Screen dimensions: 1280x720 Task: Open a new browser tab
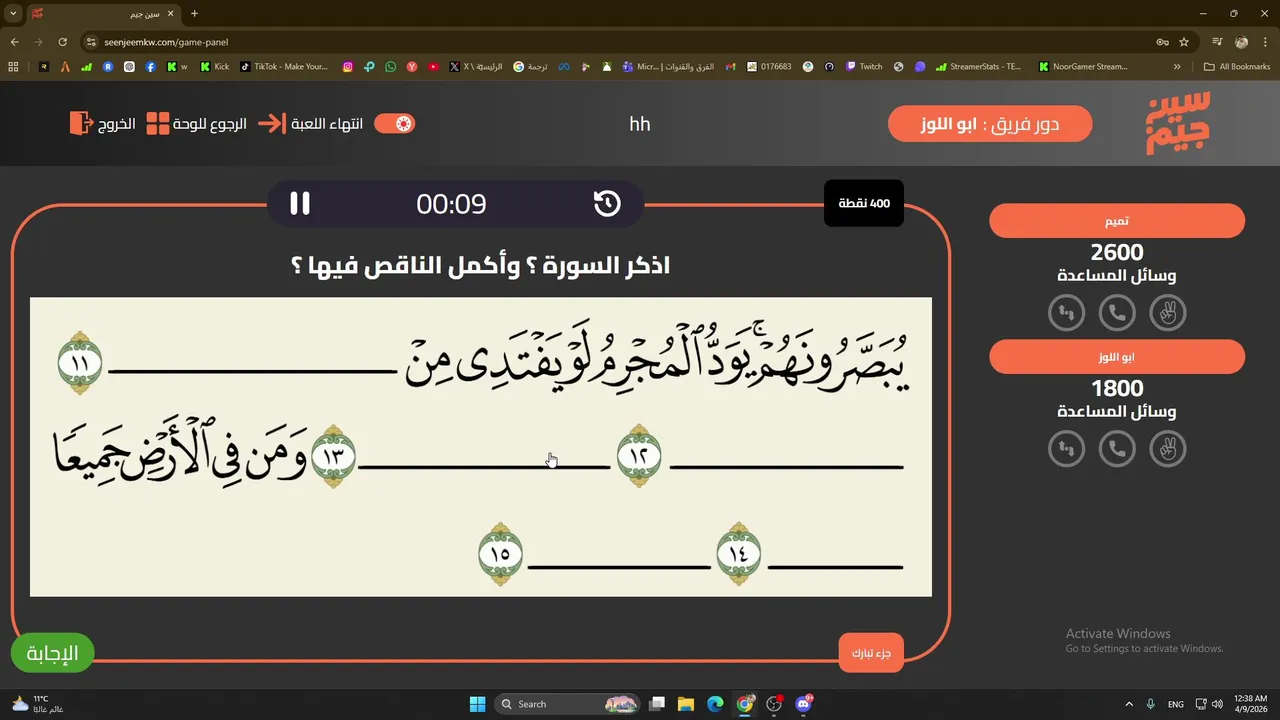click(x=194, y=14)
